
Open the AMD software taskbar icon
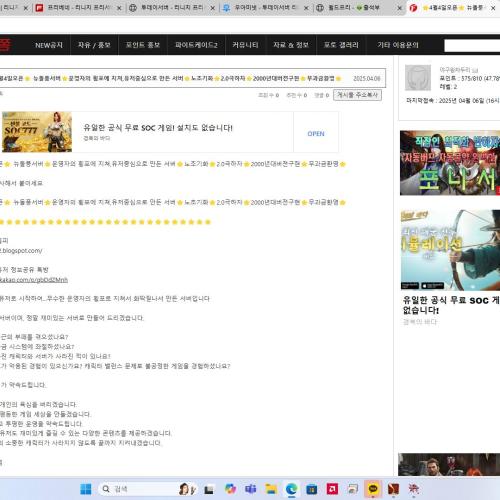[332, 489]
